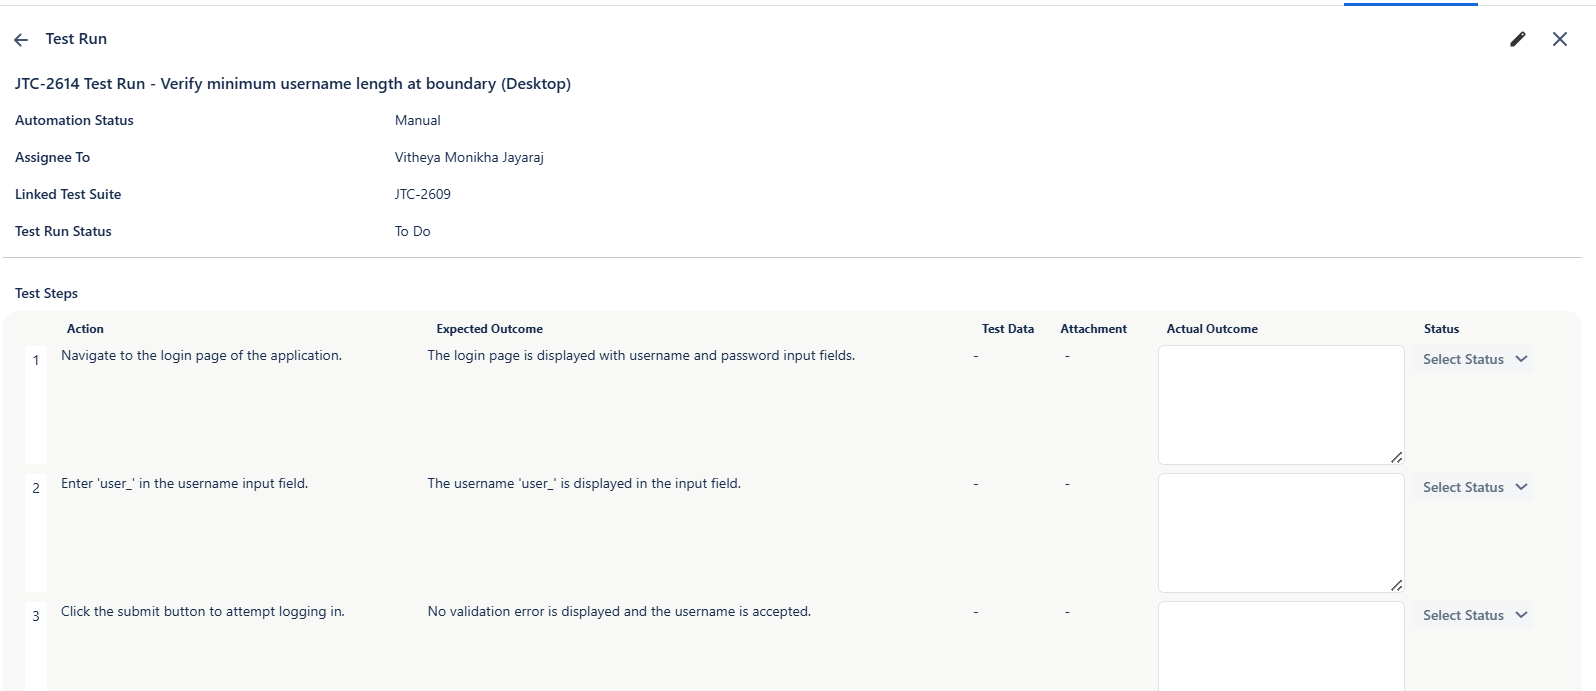Select step number 2 cell
1596x691 pixels.
click(36, 489)
